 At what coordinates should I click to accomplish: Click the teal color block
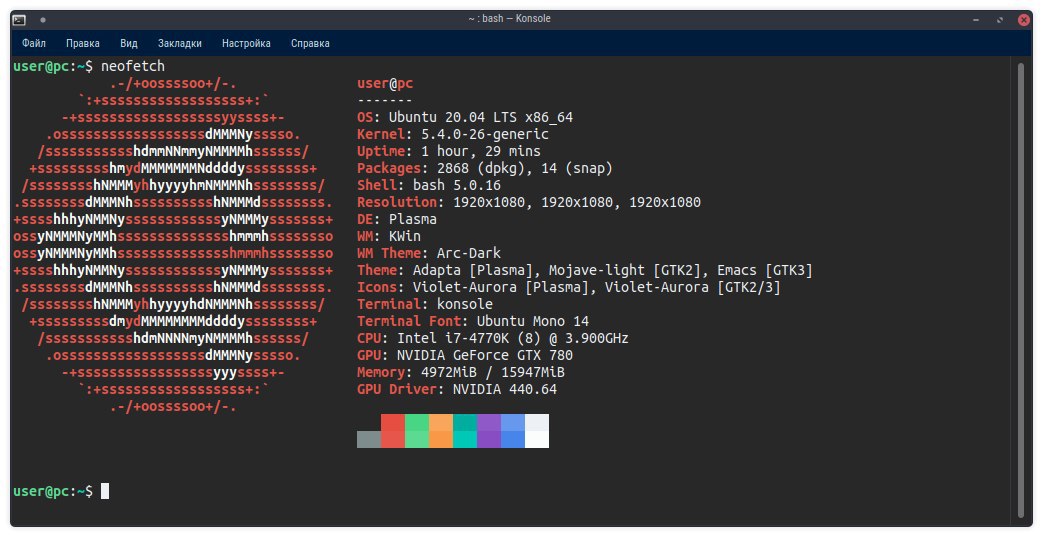[x=465, y=431]
